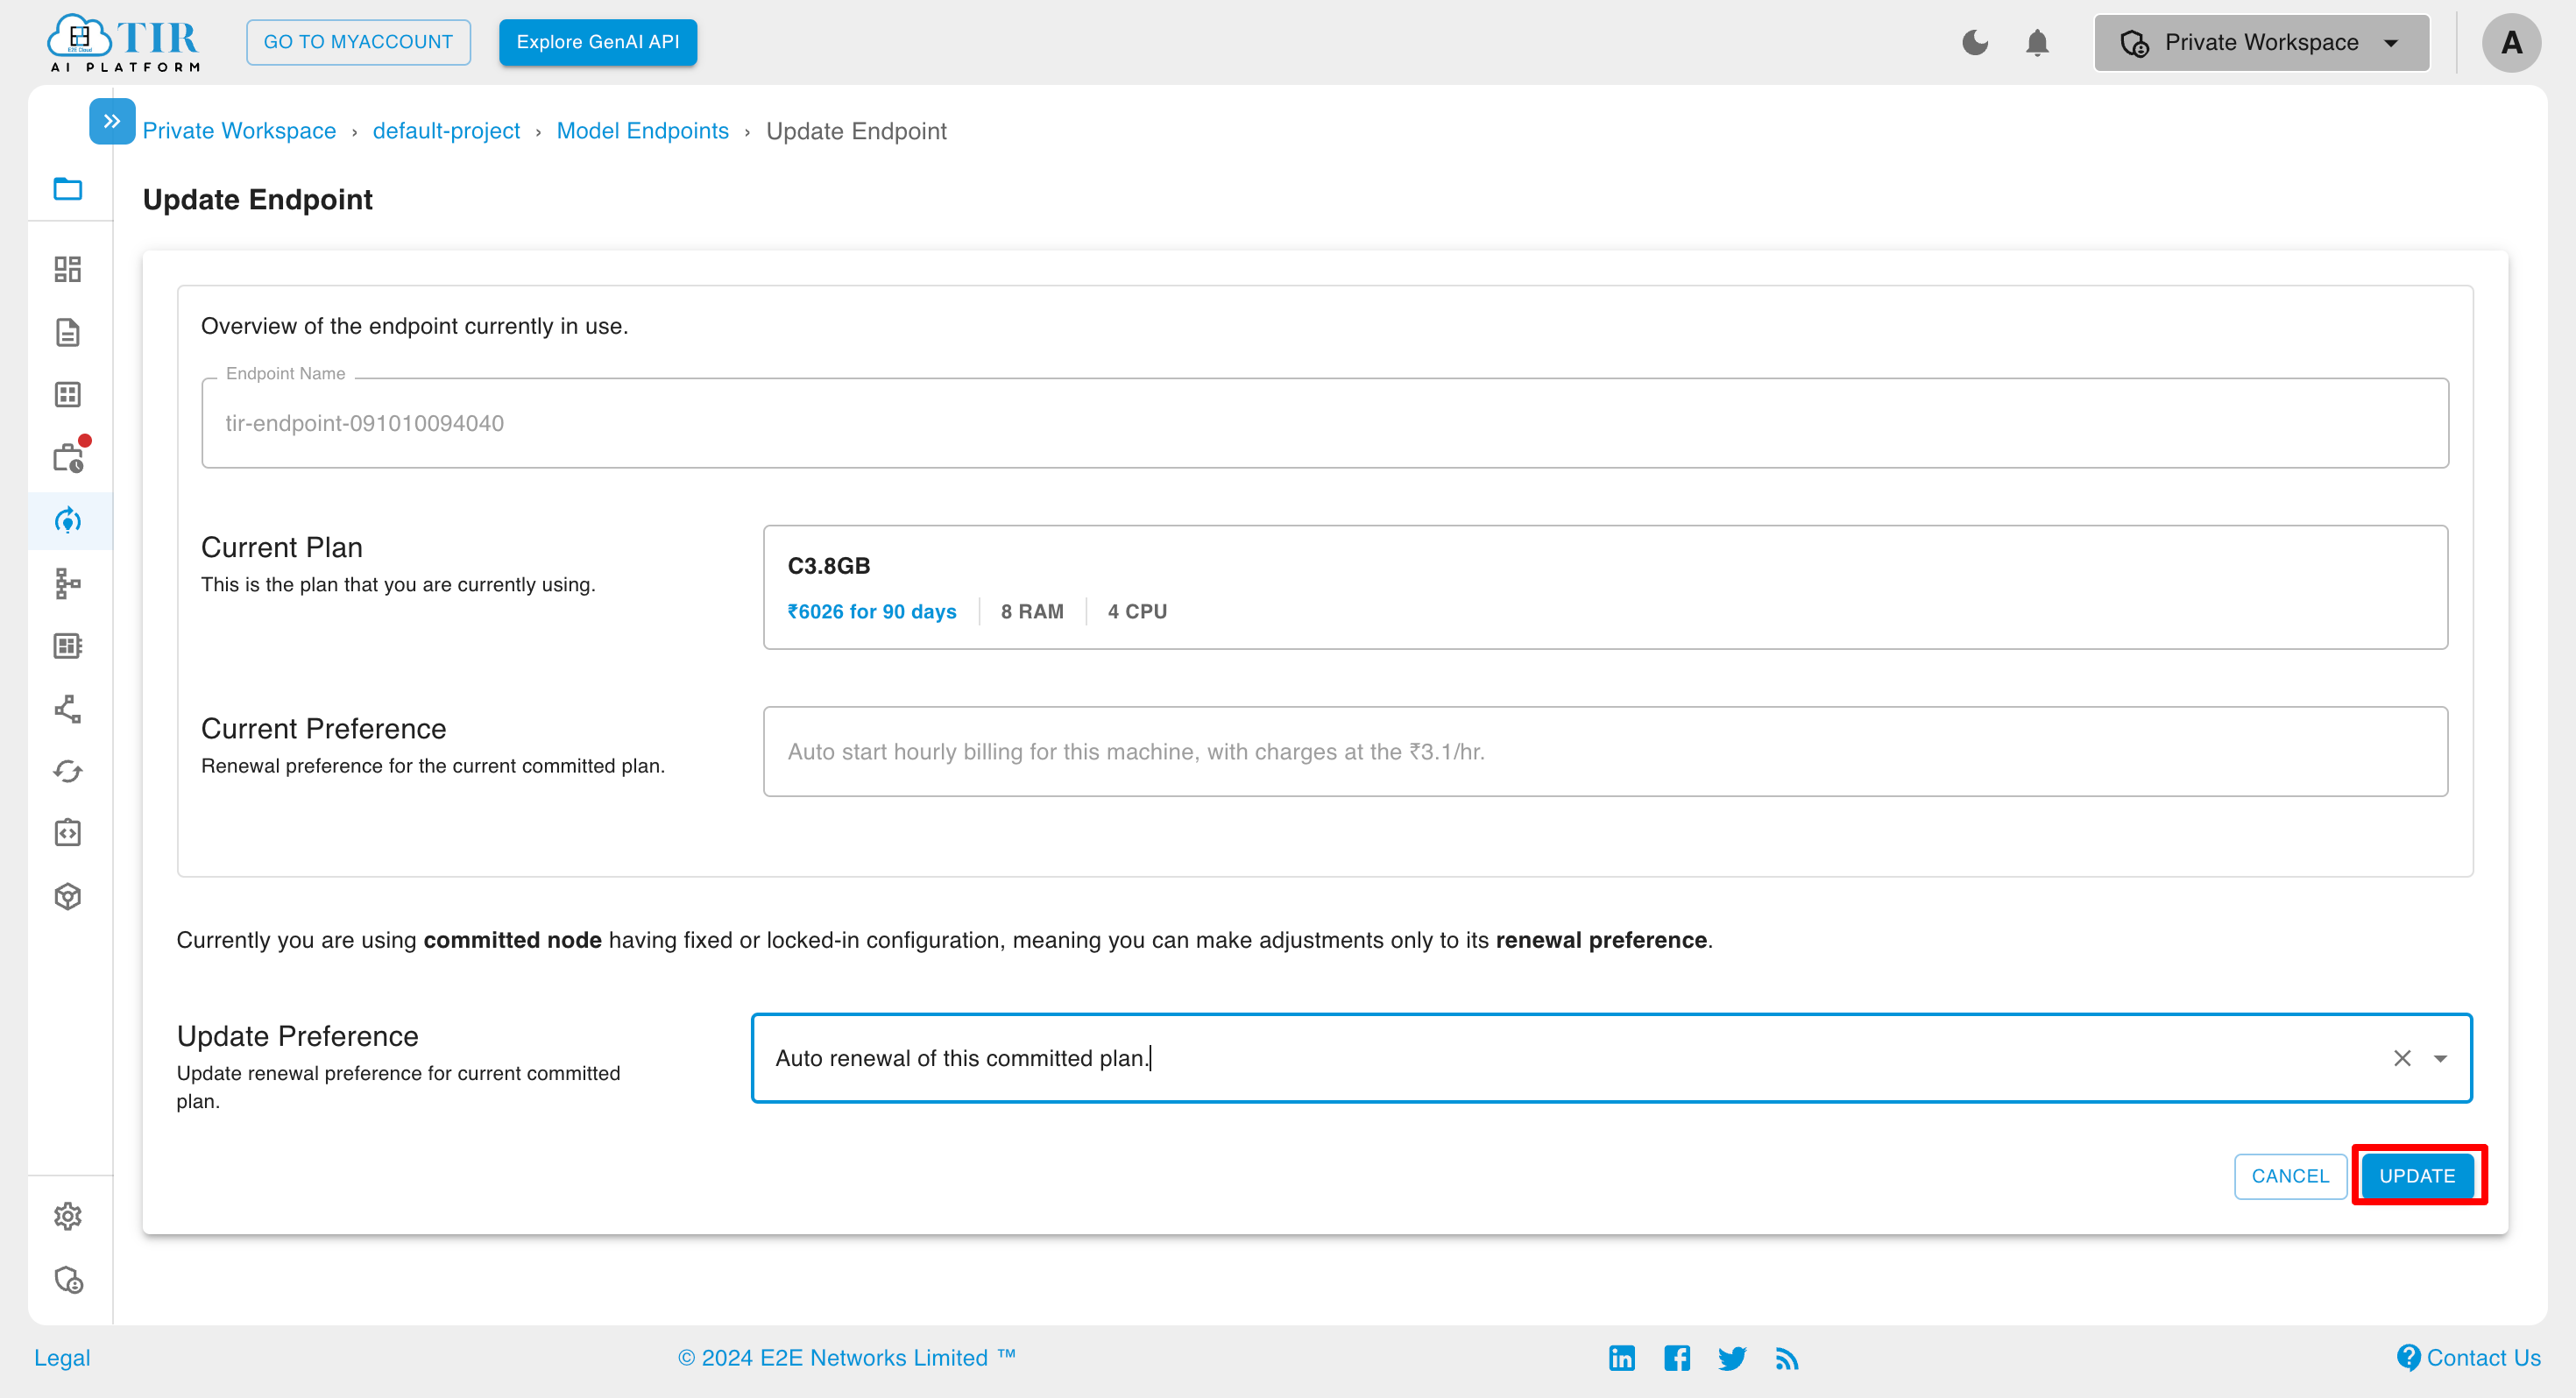Open the settings gear in sidebar

(x=68, y=1216)
